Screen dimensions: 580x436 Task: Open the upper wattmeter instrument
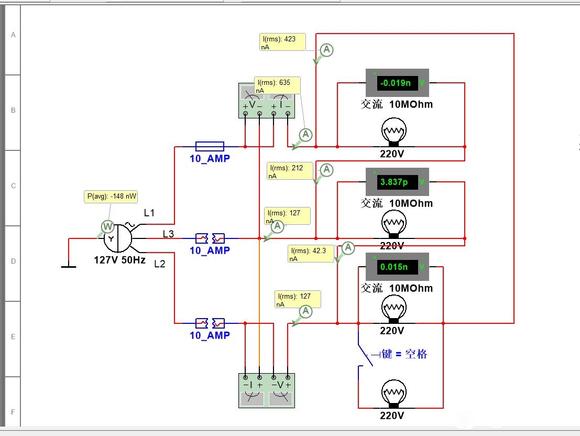(x=267, y=101)
